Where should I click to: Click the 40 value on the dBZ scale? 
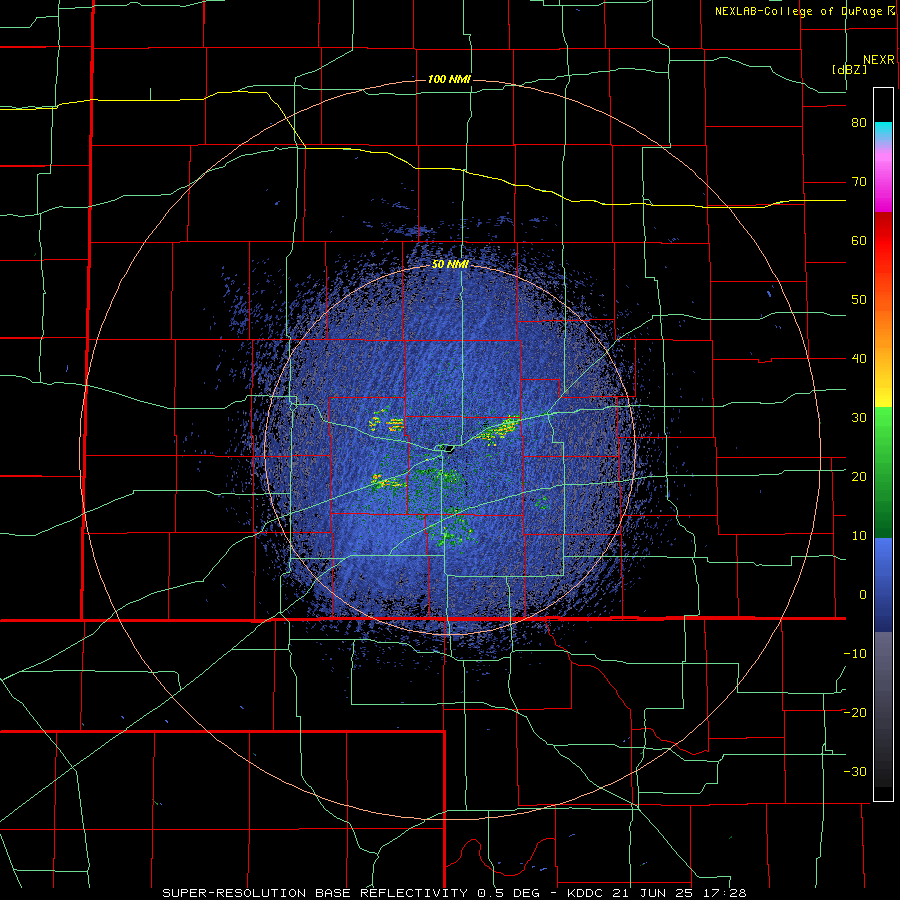[x=859, y=359]
